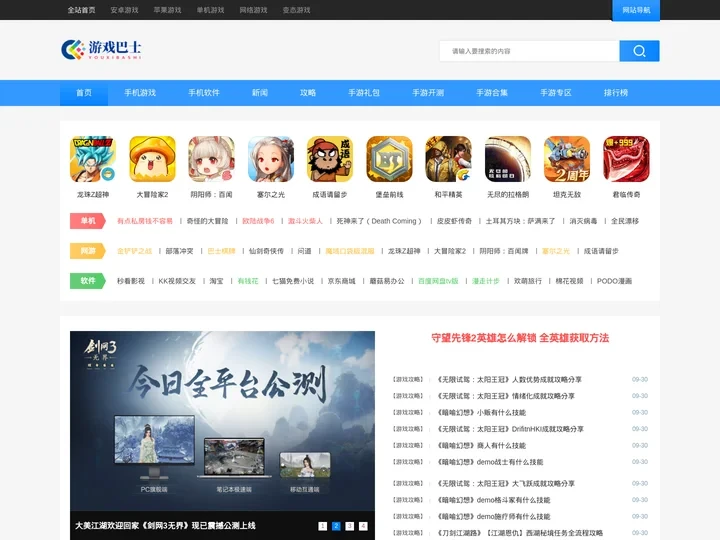Screen dimensions: 720x540
Task: Open the 攻略 navigation tab
Action: pos(308,93)
